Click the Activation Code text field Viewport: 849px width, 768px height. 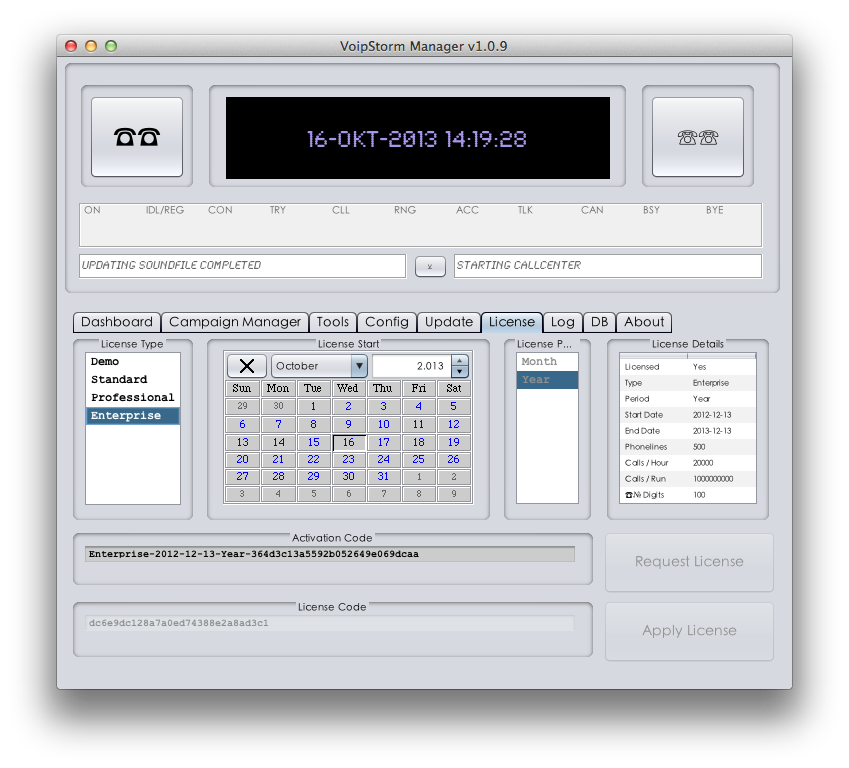pyautogui.click(x=330, y=554)
